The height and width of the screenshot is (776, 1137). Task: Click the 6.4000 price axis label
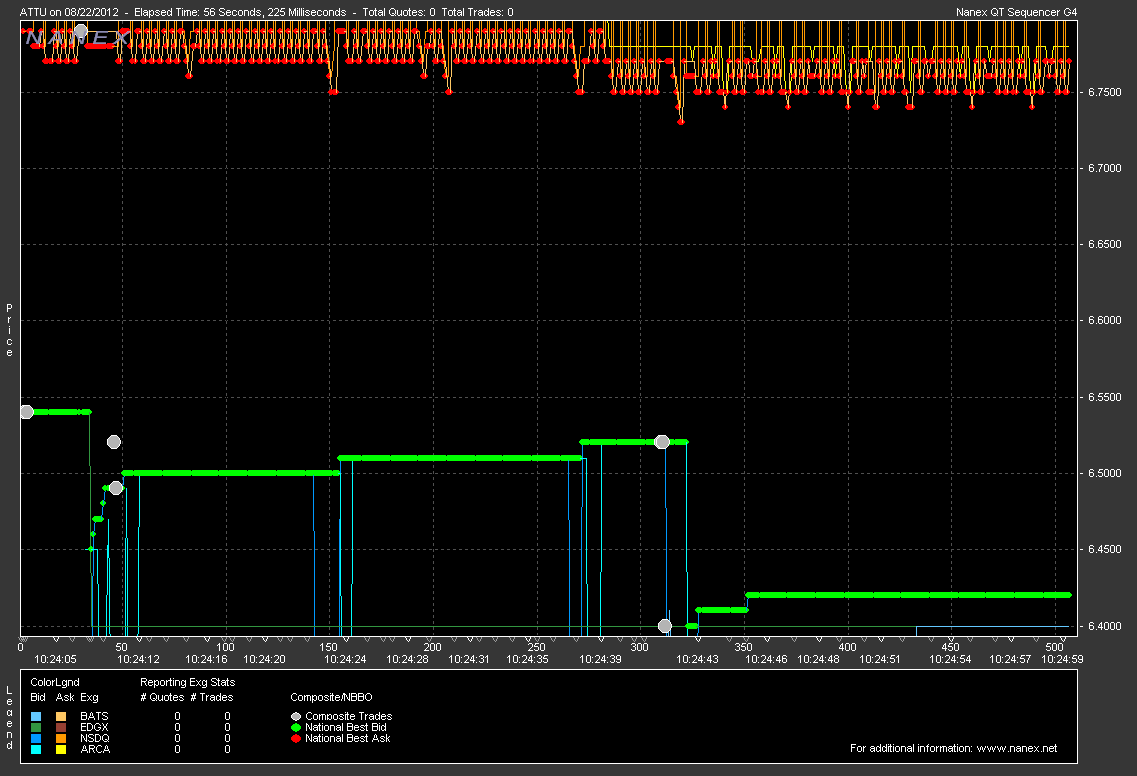pyautogui.click(x=1104, y=626)
